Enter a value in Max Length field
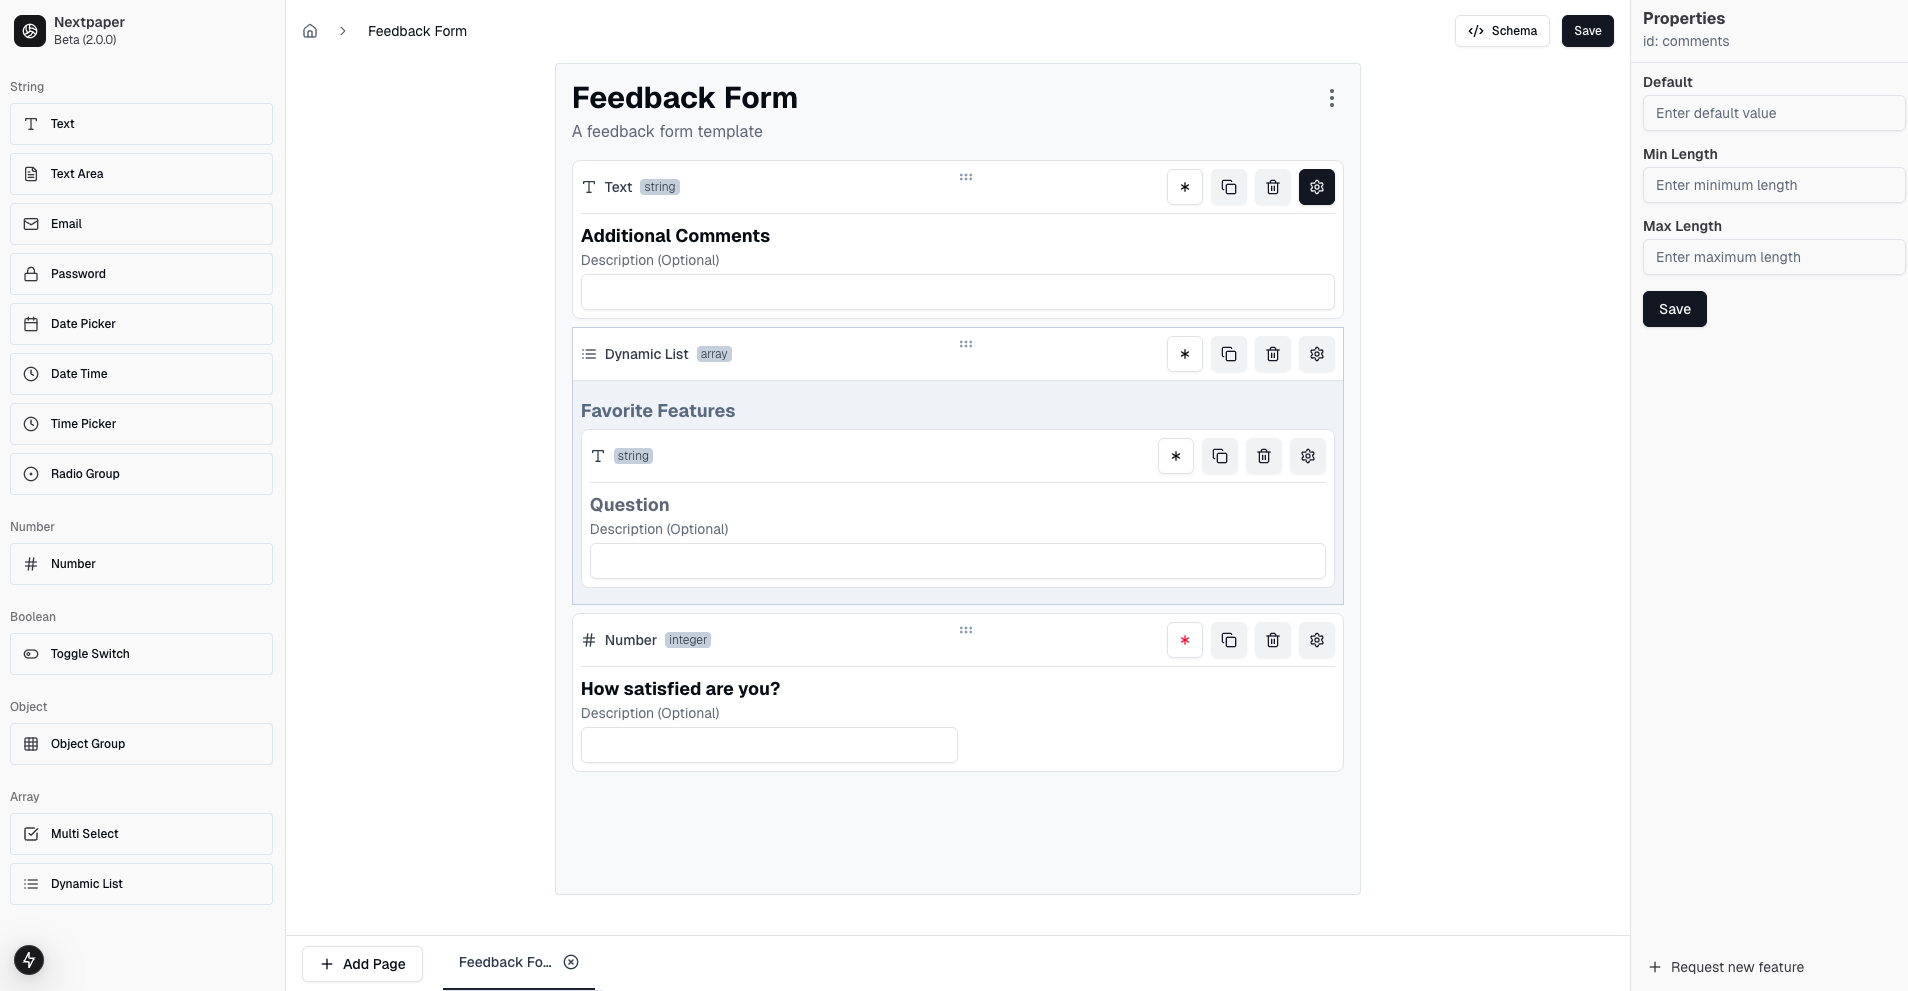 1772,257
